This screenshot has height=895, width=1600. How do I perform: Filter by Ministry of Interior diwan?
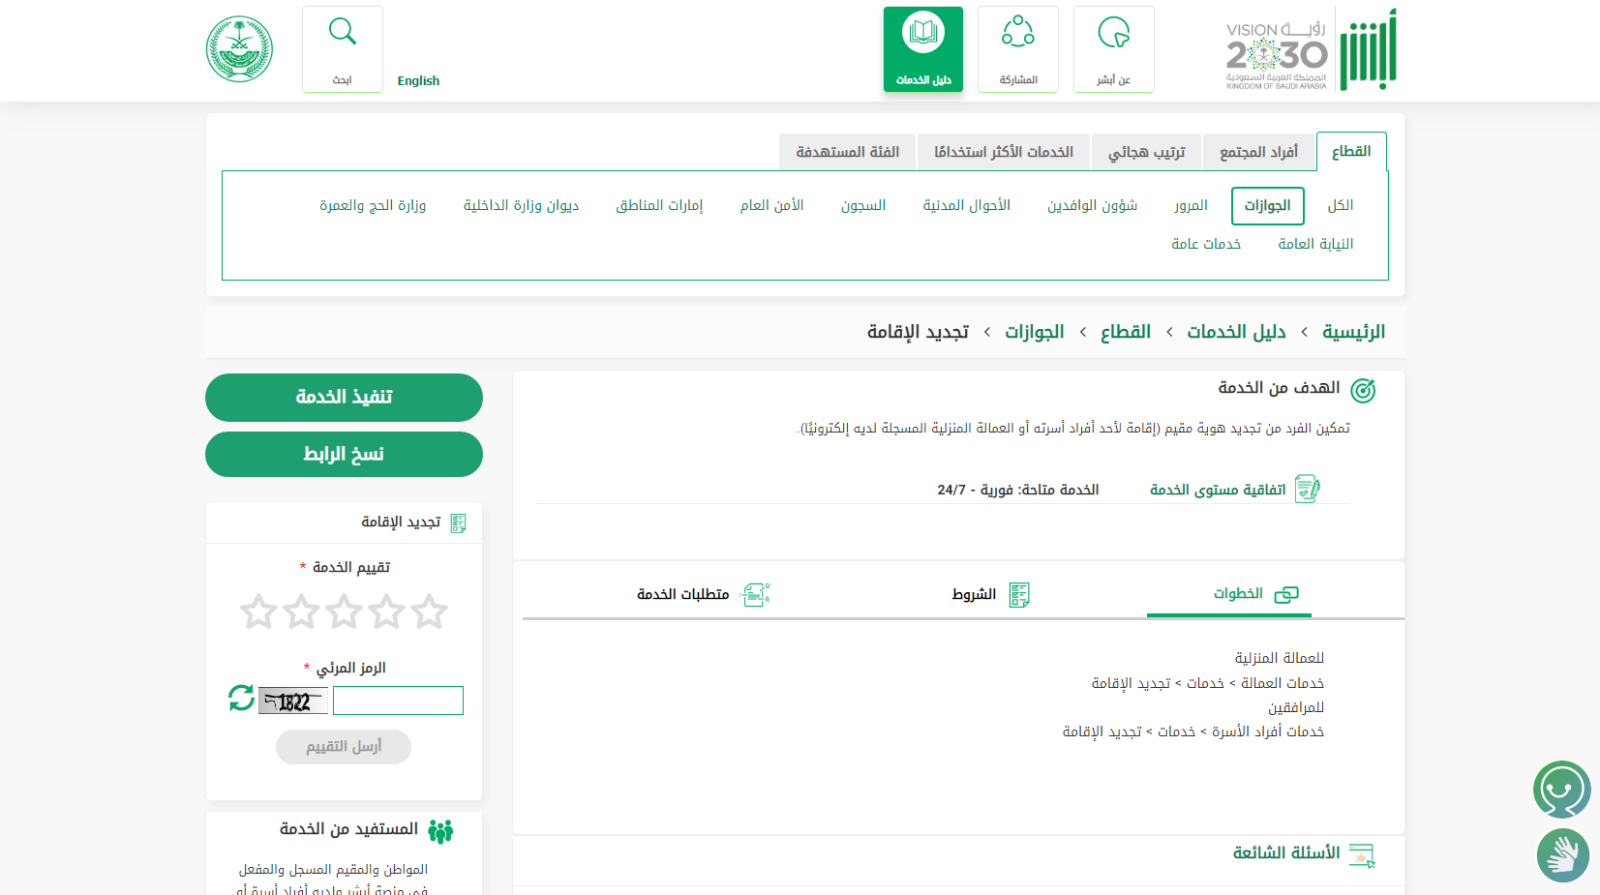pyautogui.click(x=521, y=205)
